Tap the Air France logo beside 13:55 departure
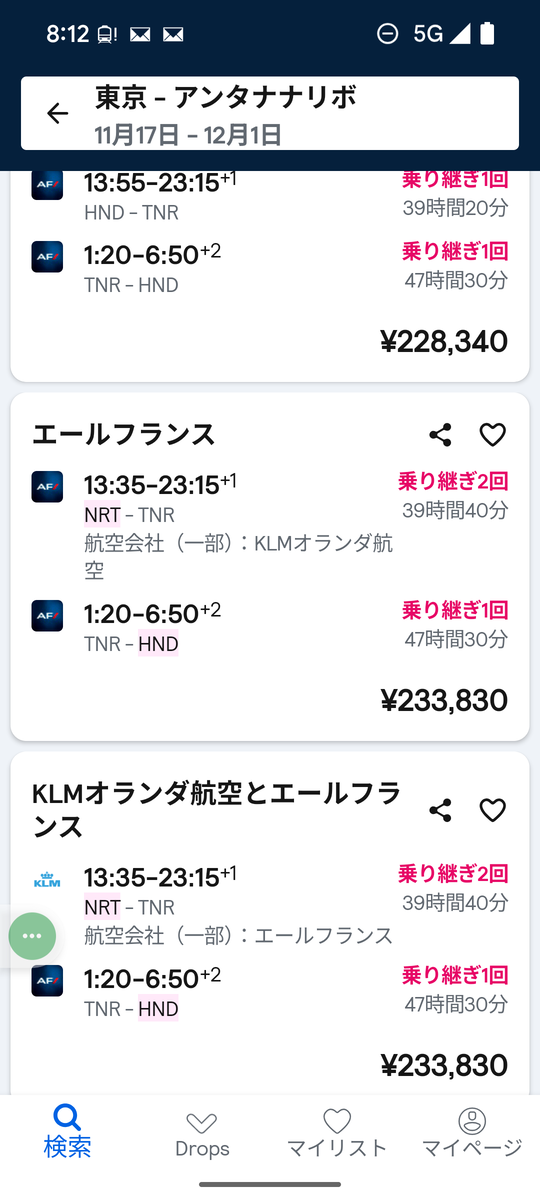Image resolution: width=540 pixels, height=1200 pixels. pos(47,185)
